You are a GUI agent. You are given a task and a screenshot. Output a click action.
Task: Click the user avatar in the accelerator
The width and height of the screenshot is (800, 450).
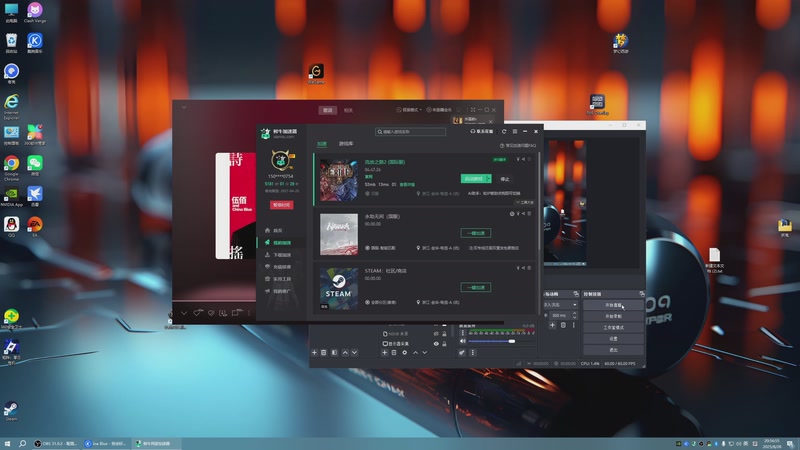point(280,161)
